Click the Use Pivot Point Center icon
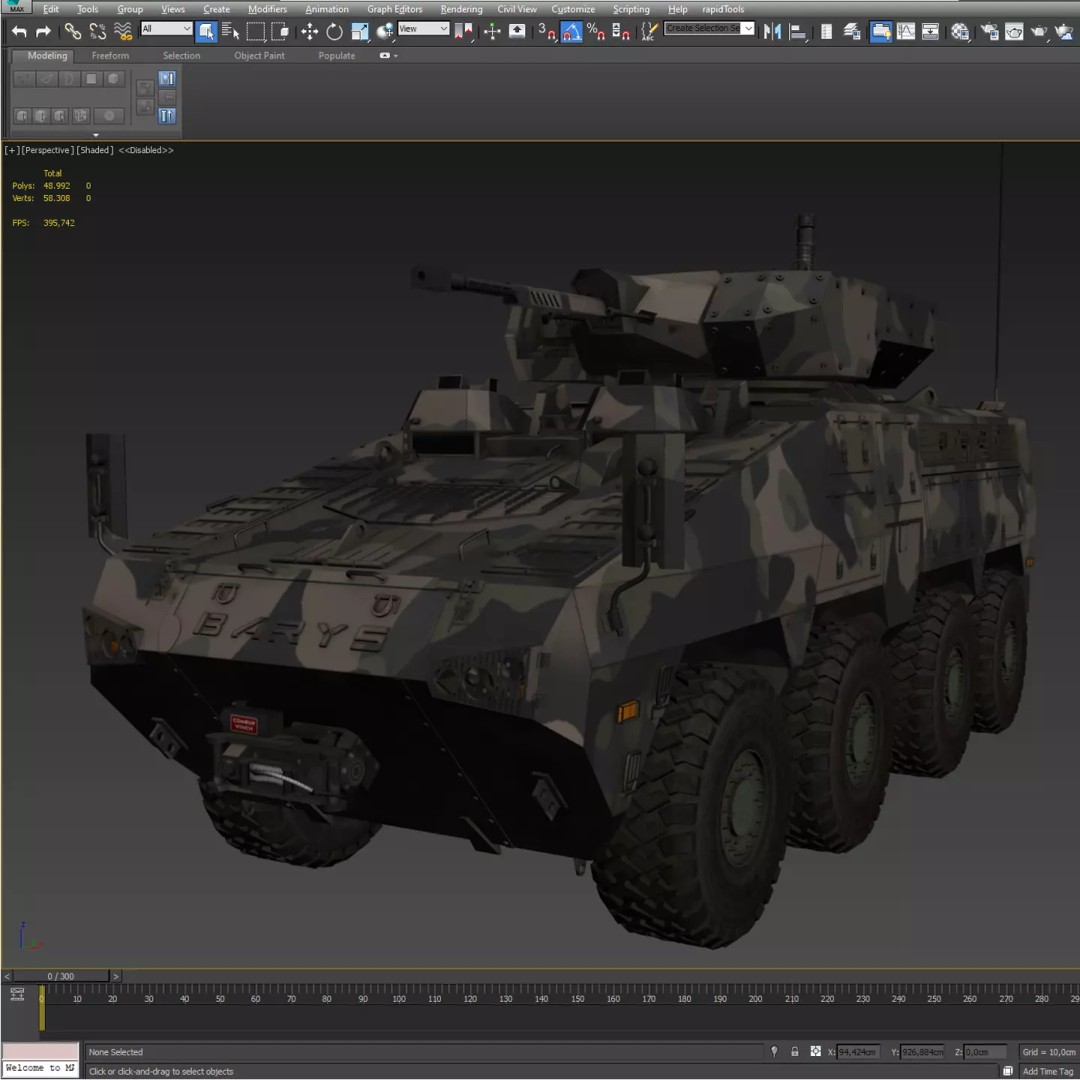1080x1080 pixels. coord(464,32)
